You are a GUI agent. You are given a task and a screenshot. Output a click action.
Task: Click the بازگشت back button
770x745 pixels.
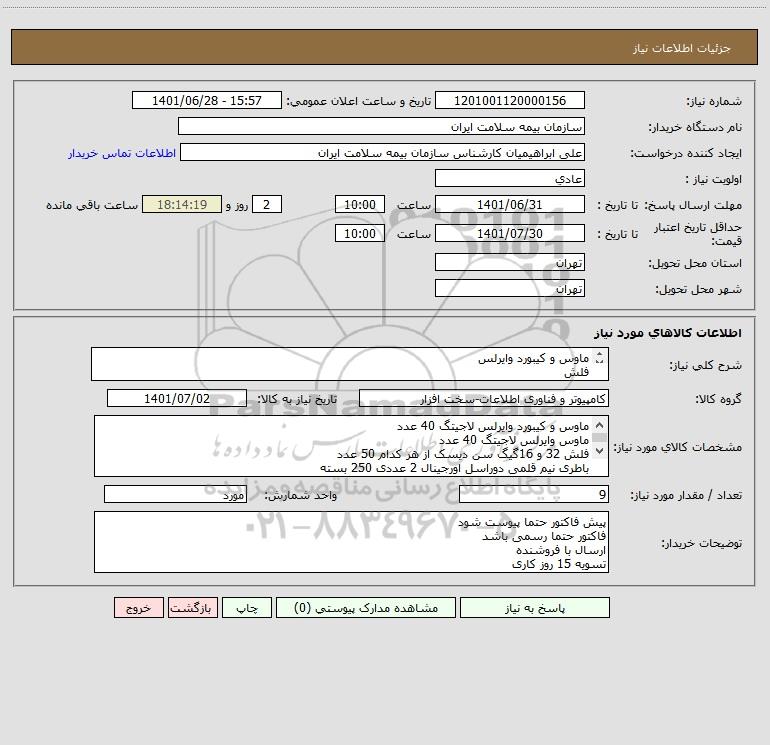click(x=193, y=608)
